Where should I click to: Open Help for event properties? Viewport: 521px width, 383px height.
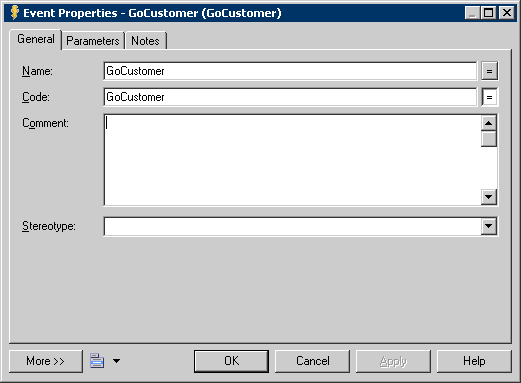[x=474, y=361]
